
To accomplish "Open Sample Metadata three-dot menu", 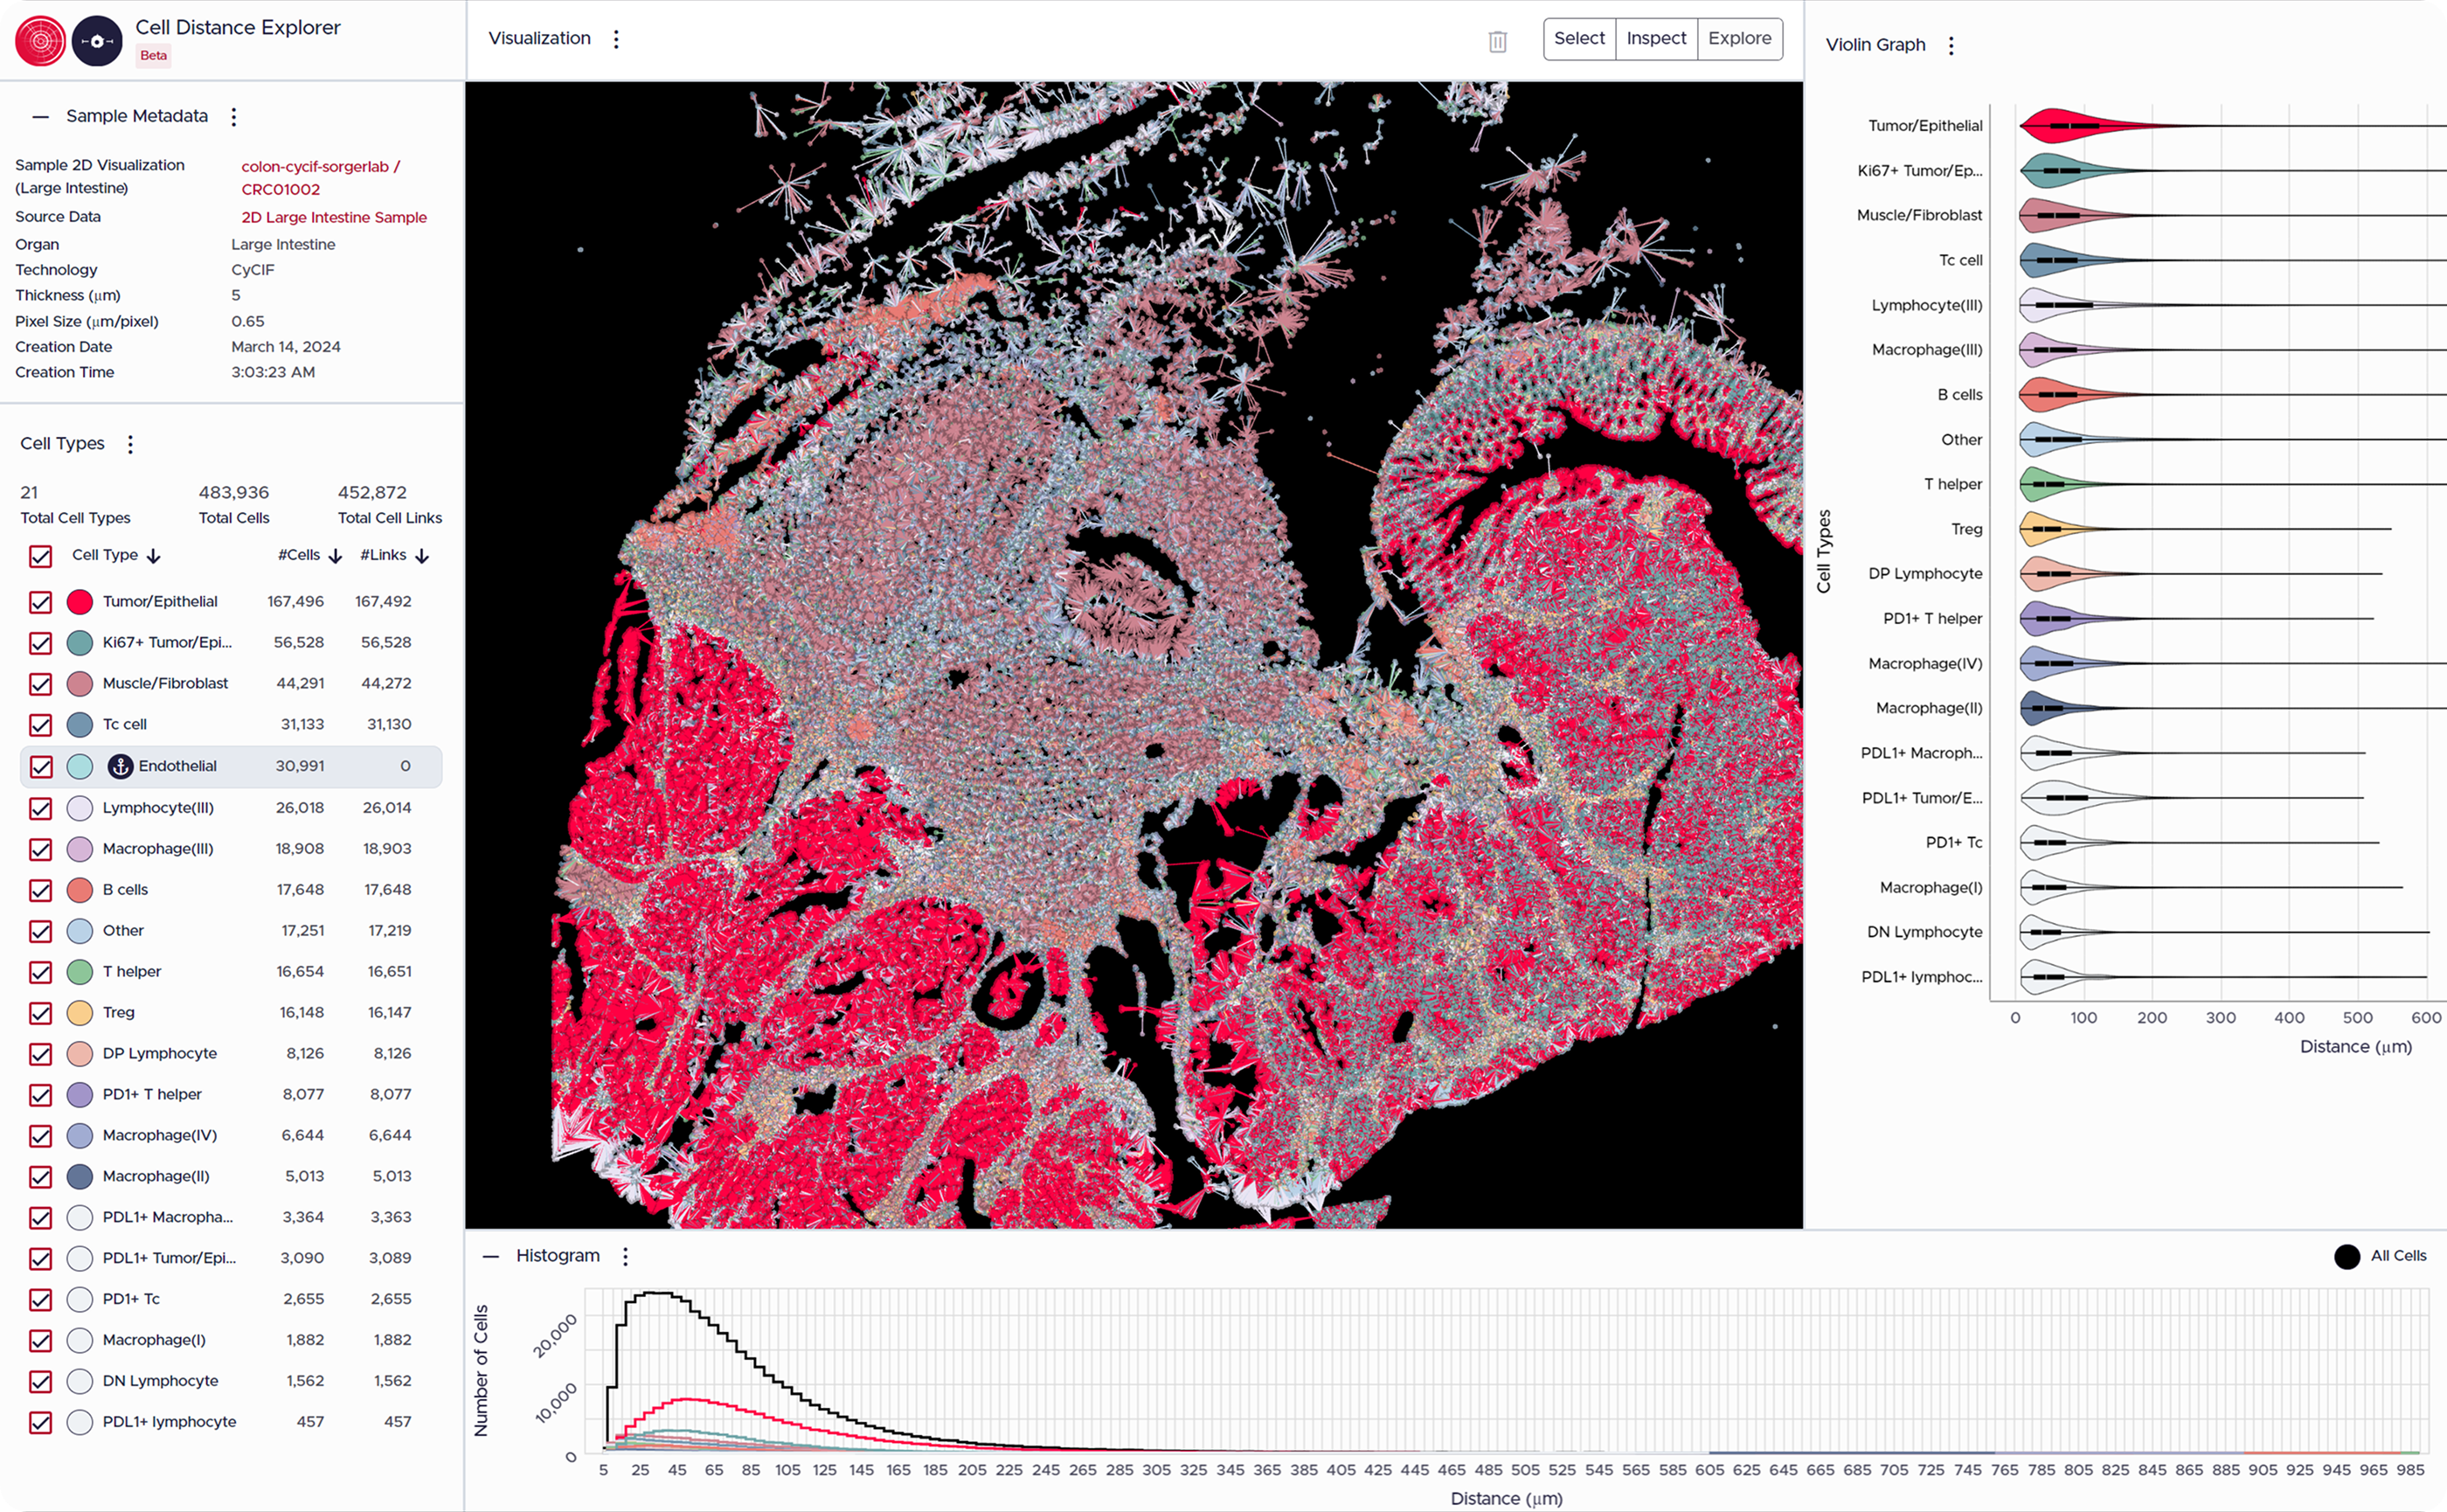I will coord(234,117).
